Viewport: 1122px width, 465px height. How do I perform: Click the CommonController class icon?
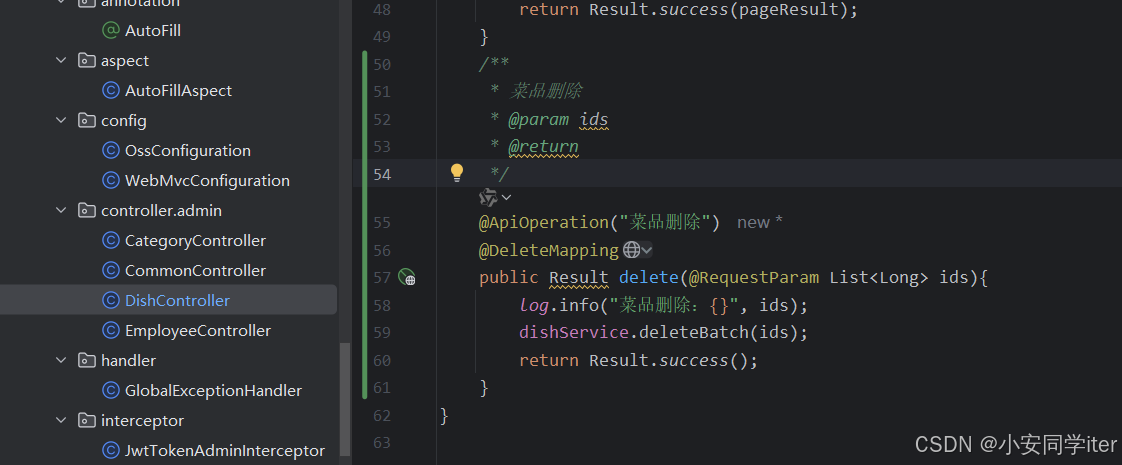(x=110, y=271)
